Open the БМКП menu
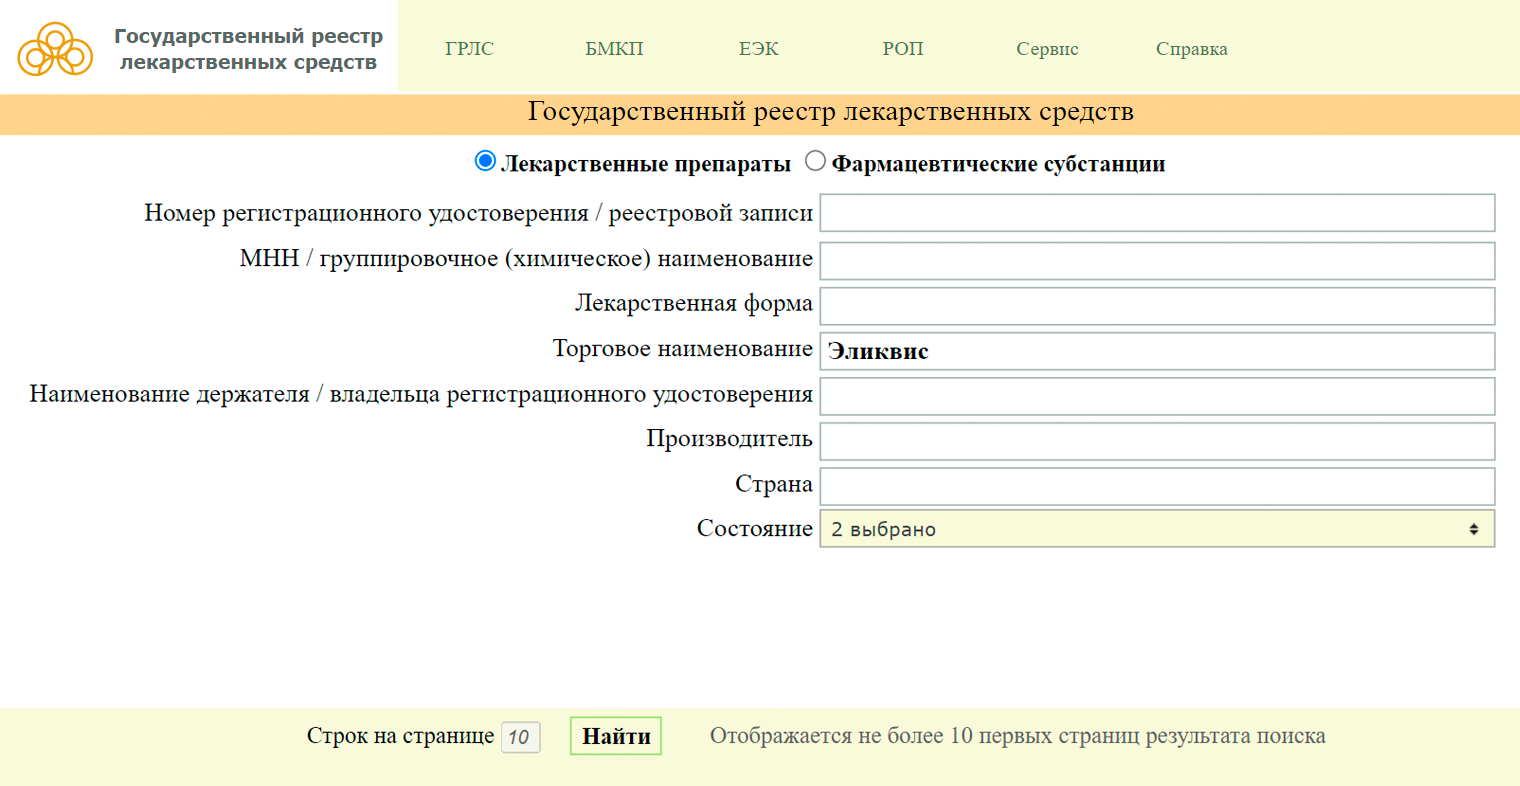 pyautogui.click(x=614, y=49)
